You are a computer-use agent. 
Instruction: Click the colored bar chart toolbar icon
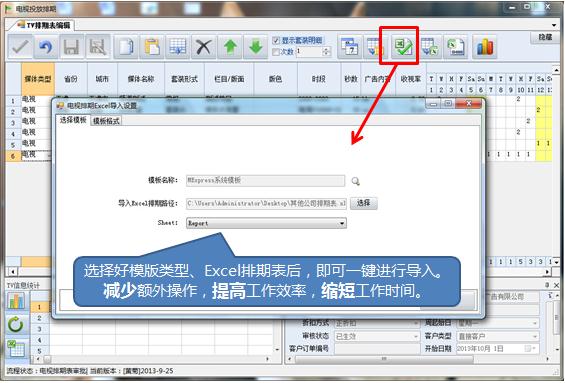pyautogui.click(x=485, y=47)
